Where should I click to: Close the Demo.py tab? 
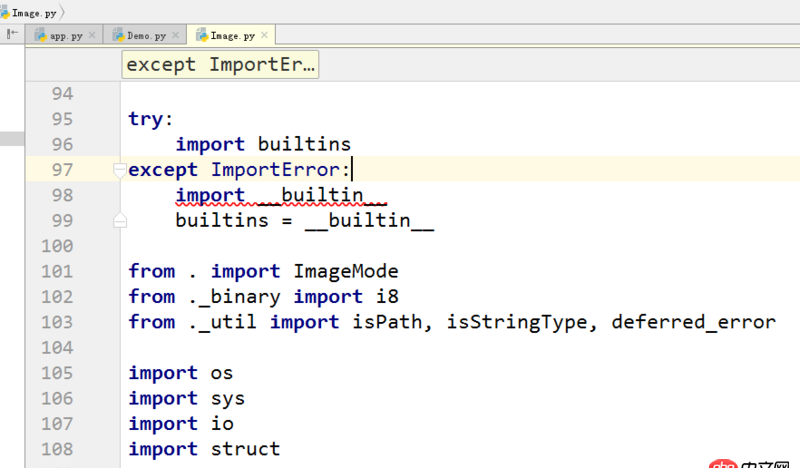click(176, 35)
